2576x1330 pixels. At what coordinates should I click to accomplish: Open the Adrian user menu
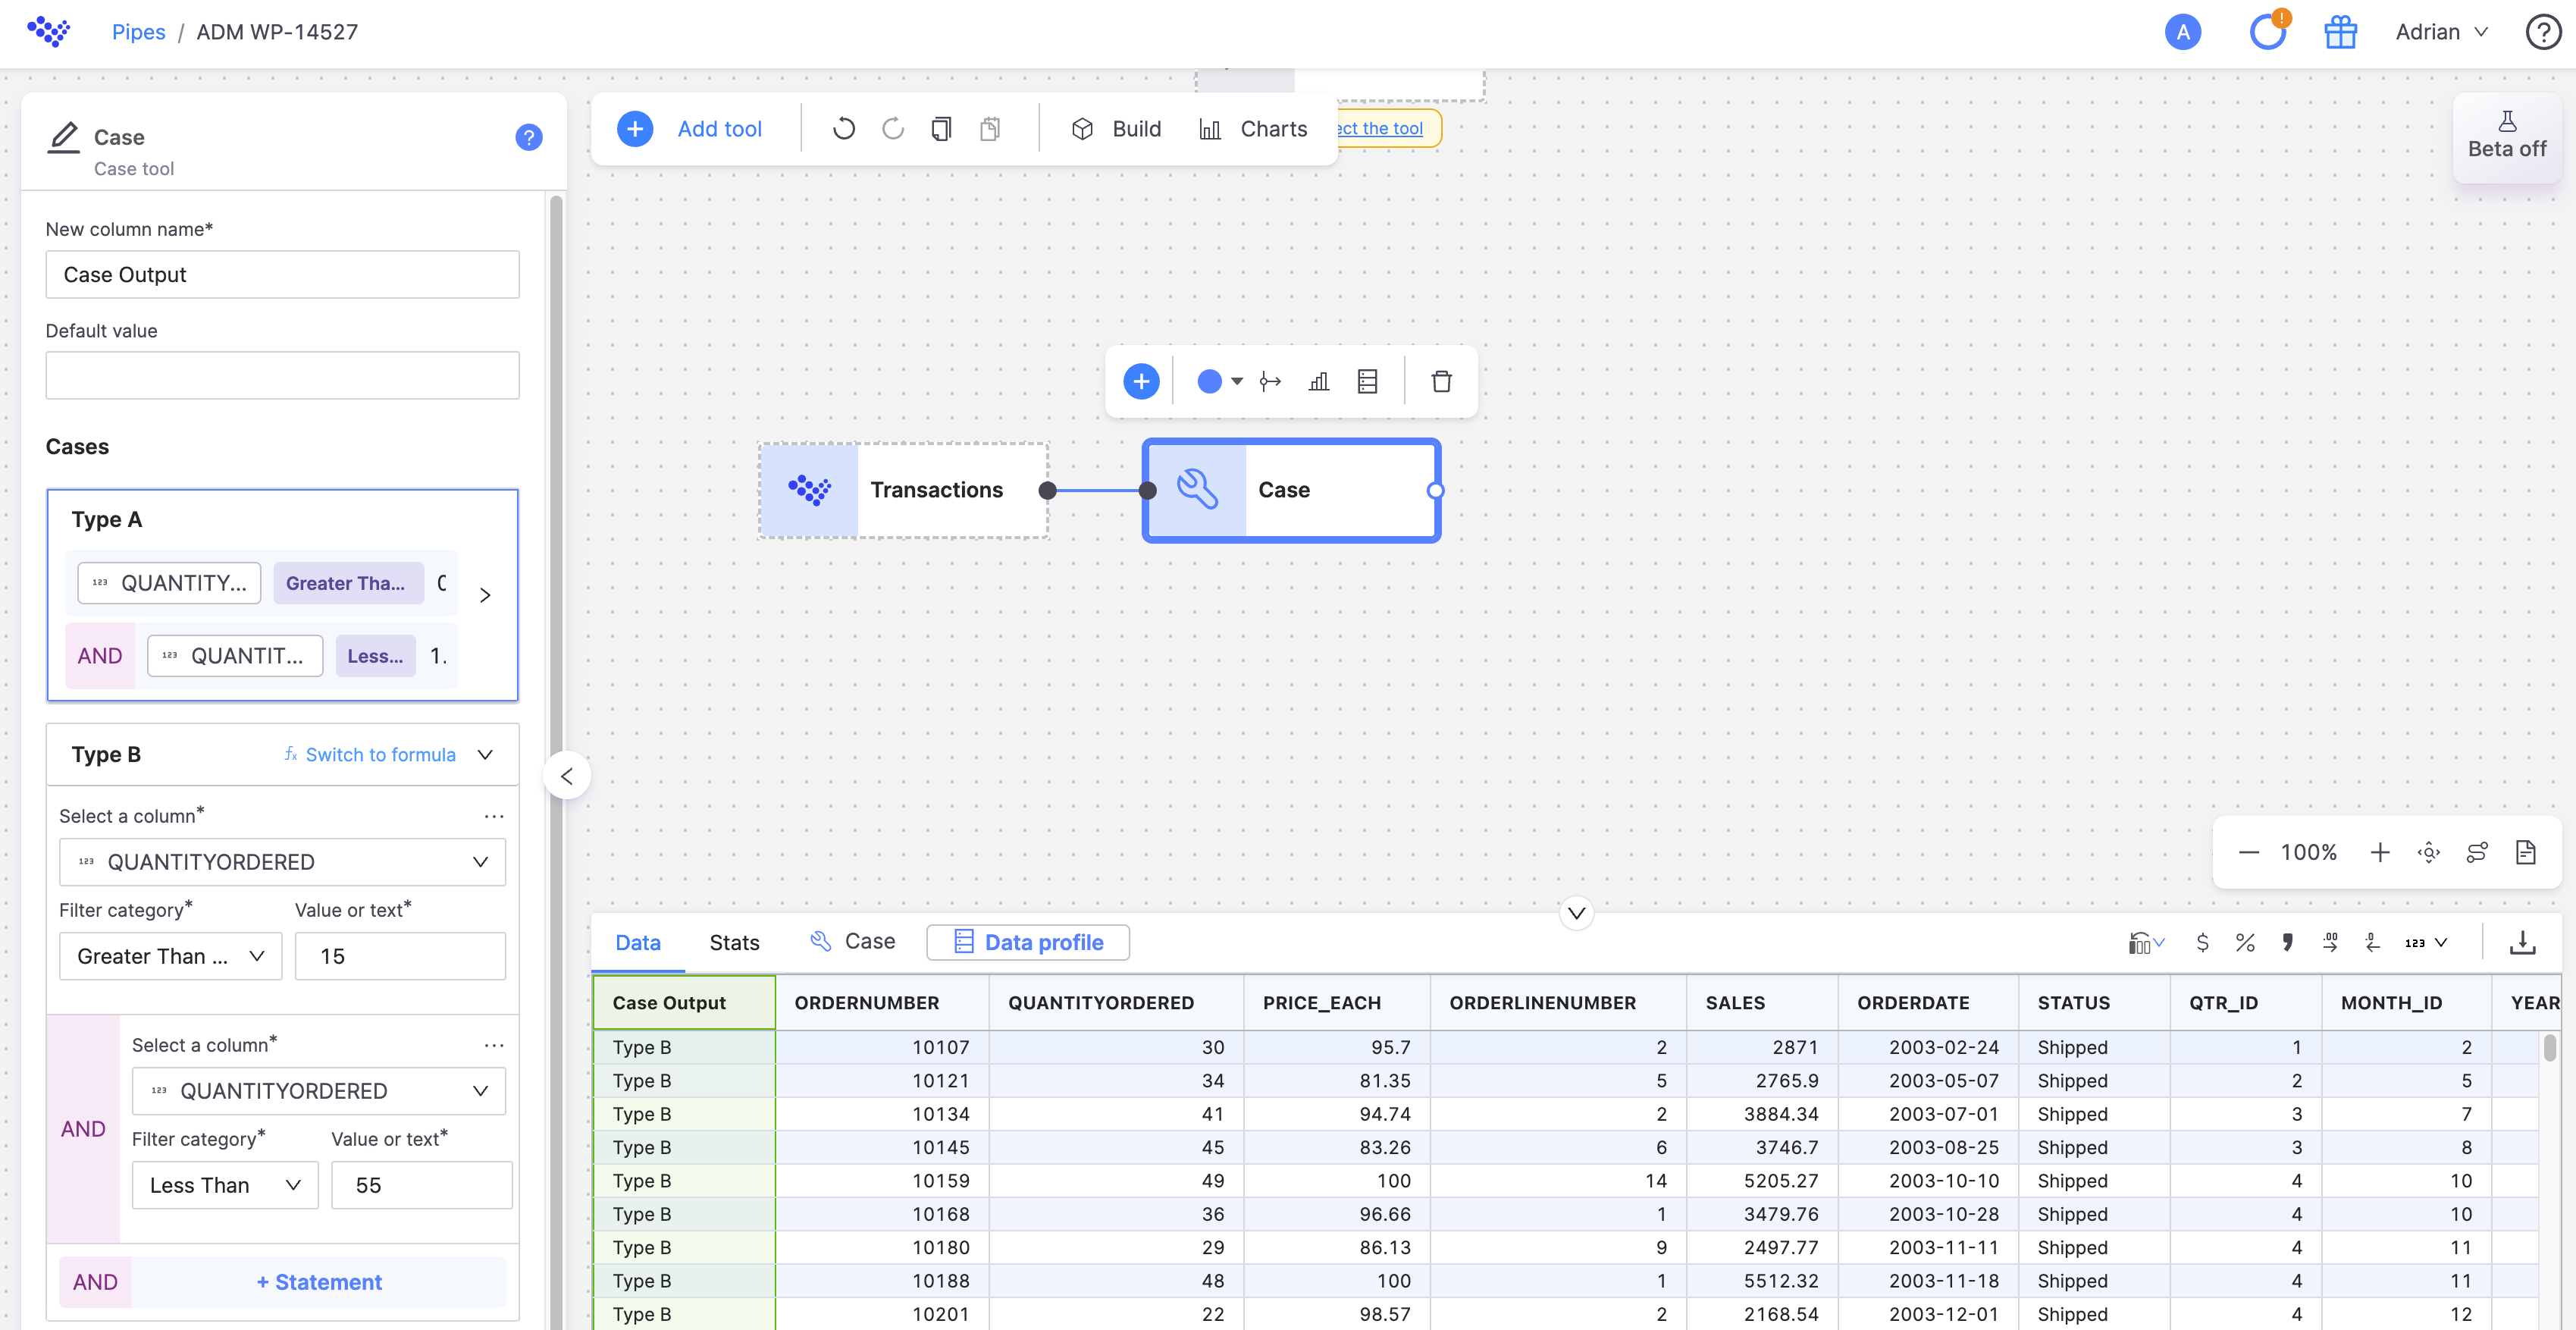coord(2441,32)
